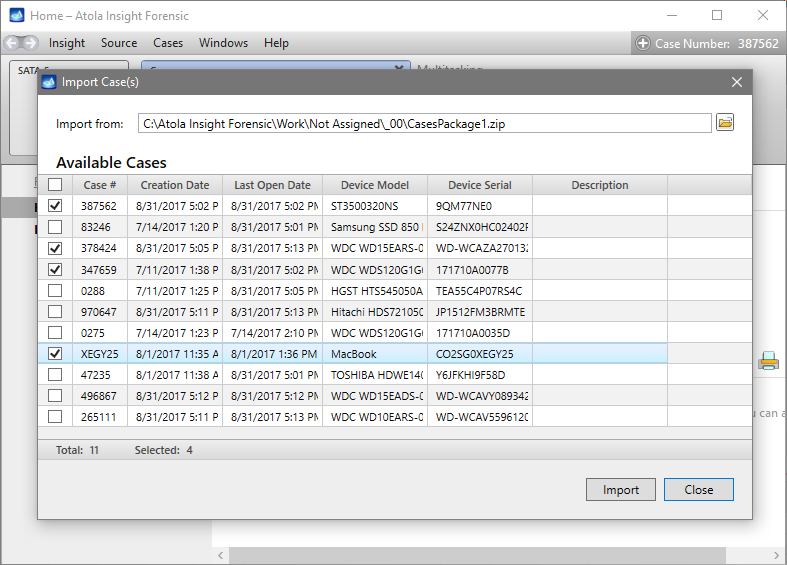Viewport: 787px width, 565px height.
Task: Open the Cases menu
Action: 168,43
